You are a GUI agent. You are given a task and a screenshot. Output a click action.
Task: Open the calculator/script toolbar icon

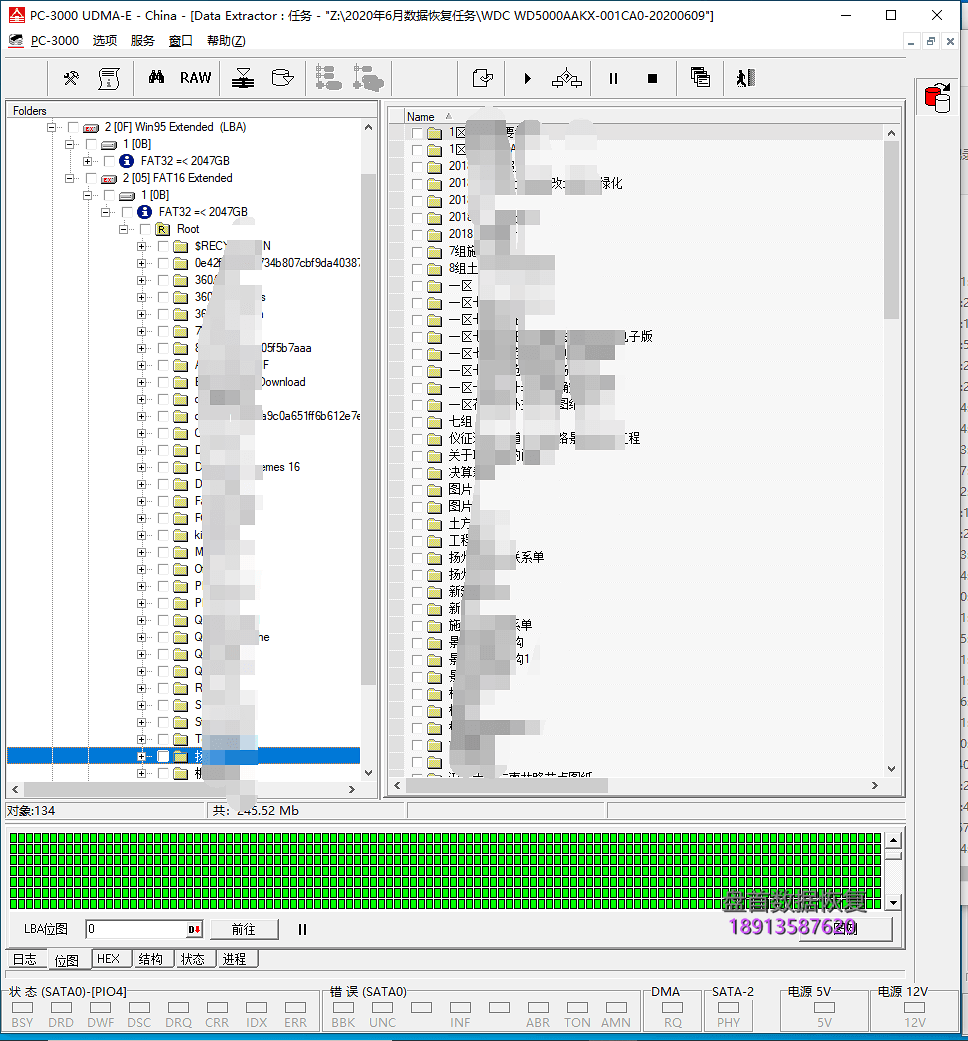click(x=109, y=78)
